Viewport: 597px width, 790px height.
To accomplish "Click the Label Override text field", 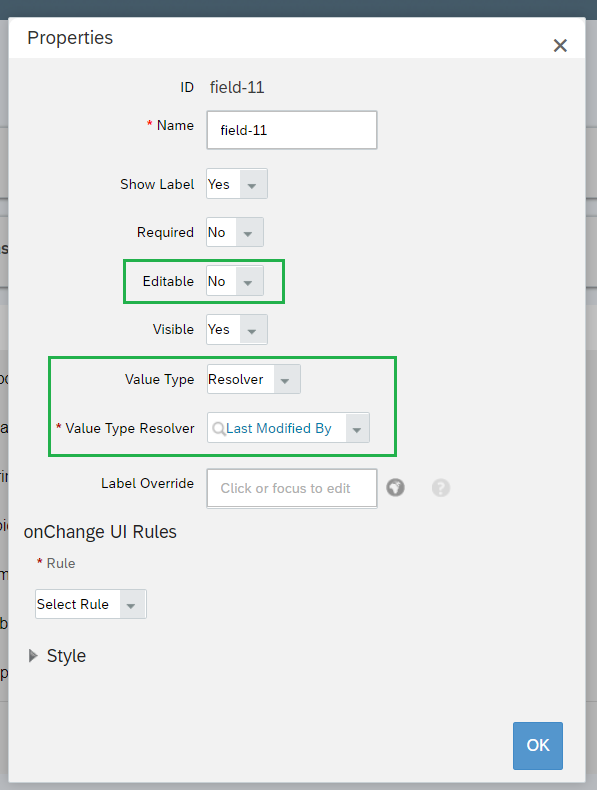I will [292, 488].
